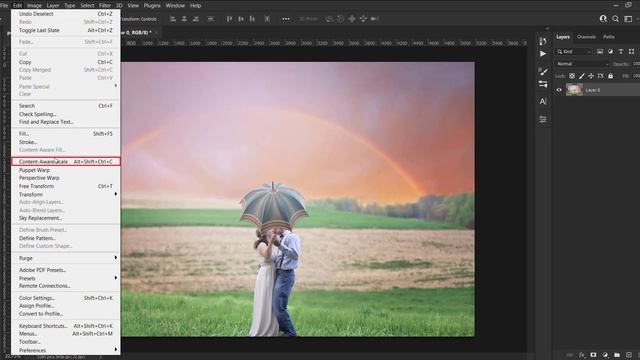Add a layer mask
Image resolution: width=640 pixels, height=360 pixels.
(x=593, y=355)
